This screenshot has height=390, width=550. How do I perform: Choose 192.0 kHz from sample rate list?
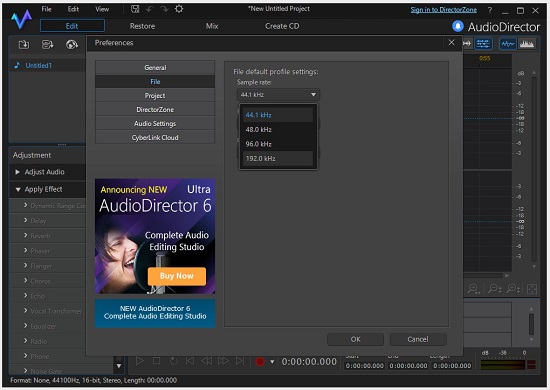tap(277, 158)
